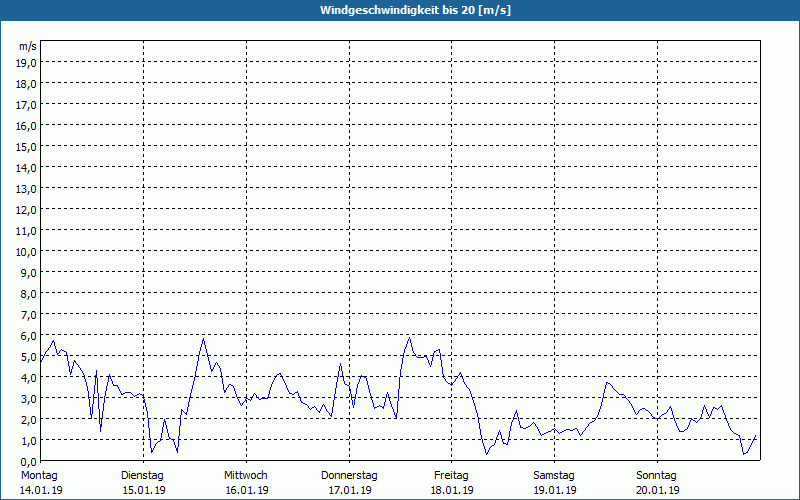
Task: Click the date '19.01.19'
Action: click(555, 490)
